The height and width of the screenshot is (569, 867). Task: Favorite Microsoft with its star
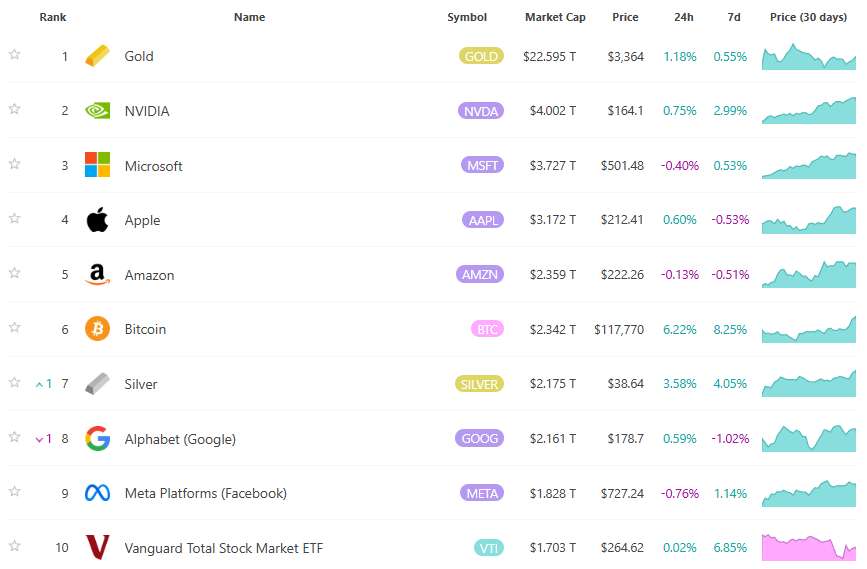click(14, 164)
